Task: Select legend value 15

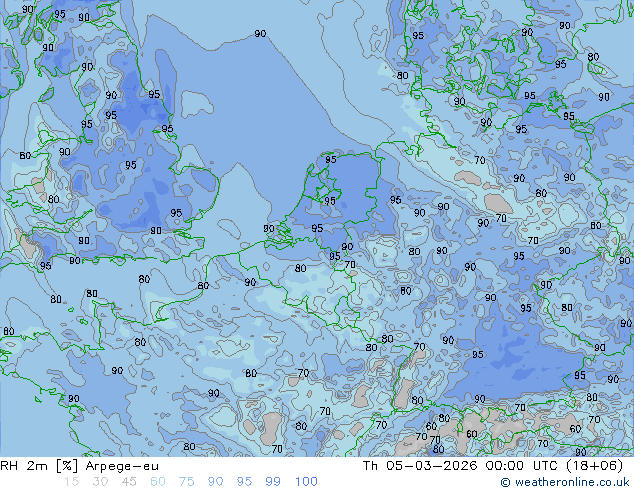Action: pyautogui.click(x=71, y=482)
